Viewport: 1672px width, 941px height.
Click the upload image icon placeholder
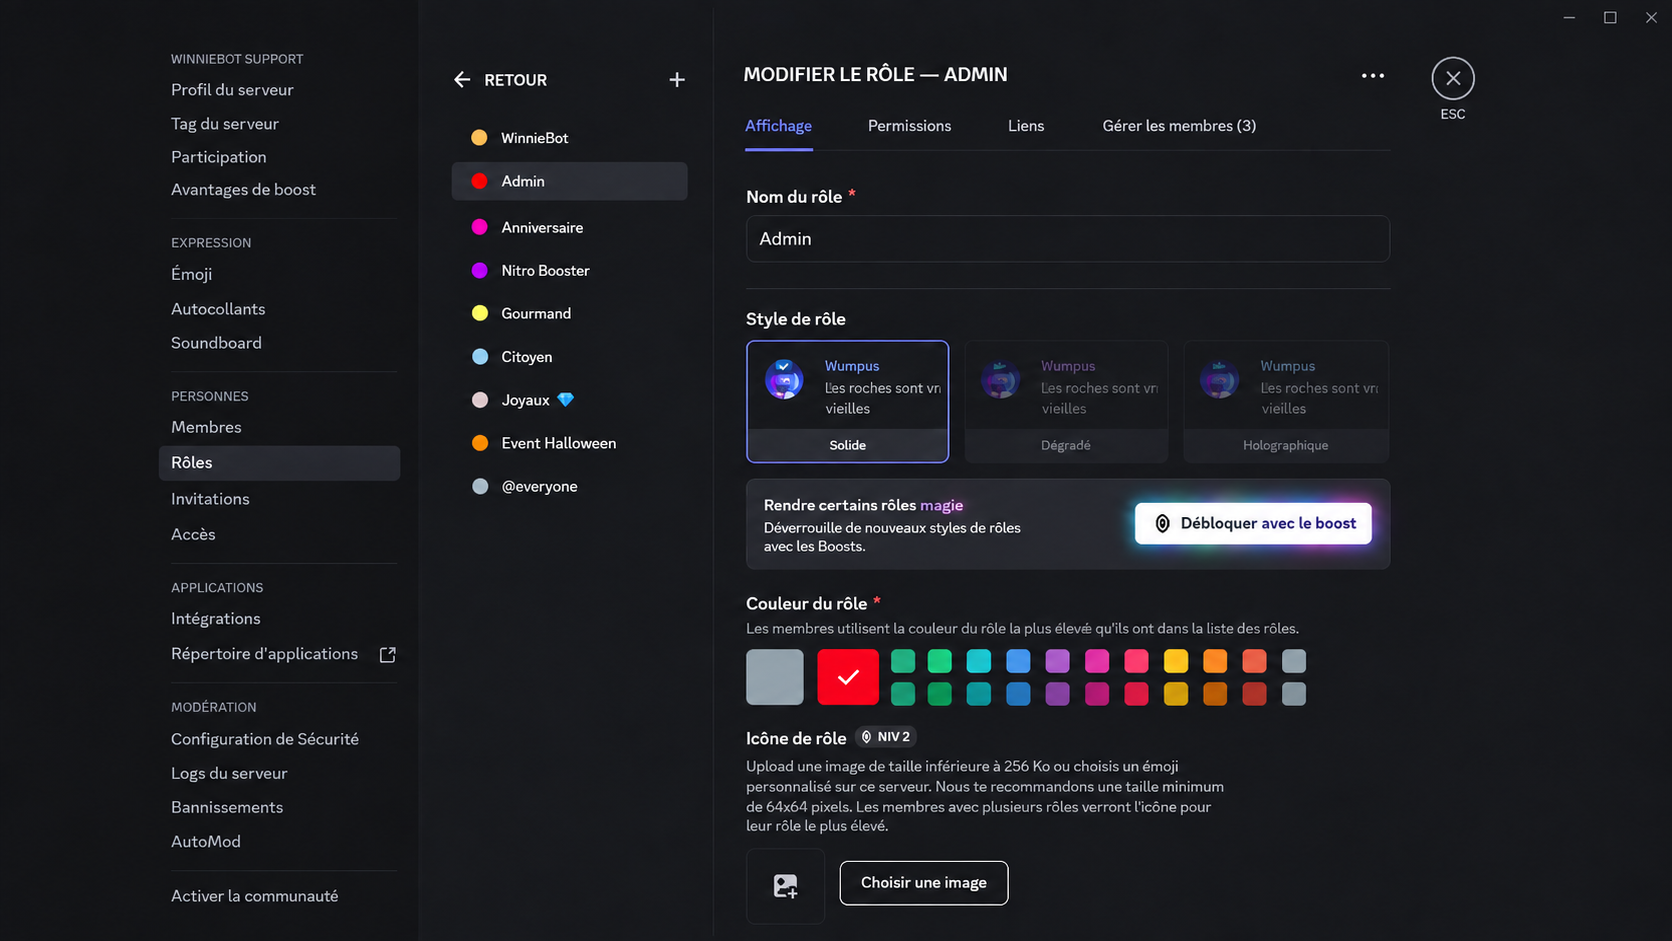[x=786, y=886]
